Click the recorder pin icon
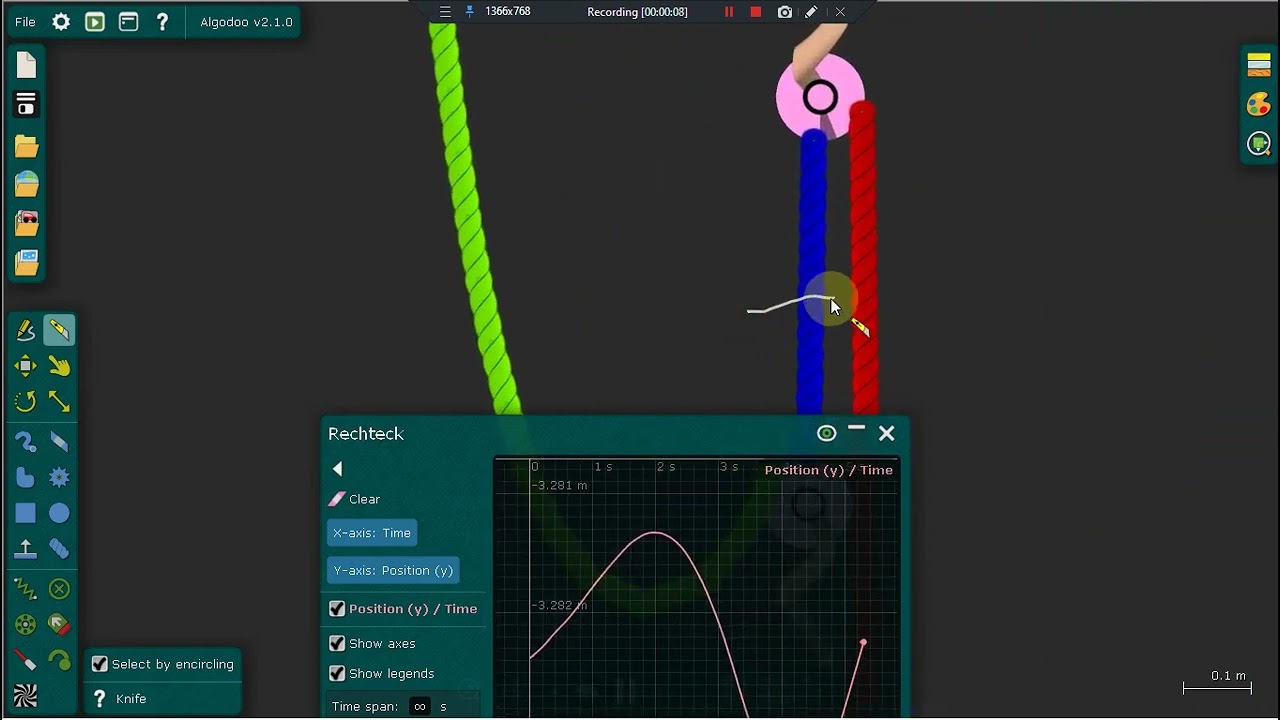1280x720 pixels. click(469, 12)
